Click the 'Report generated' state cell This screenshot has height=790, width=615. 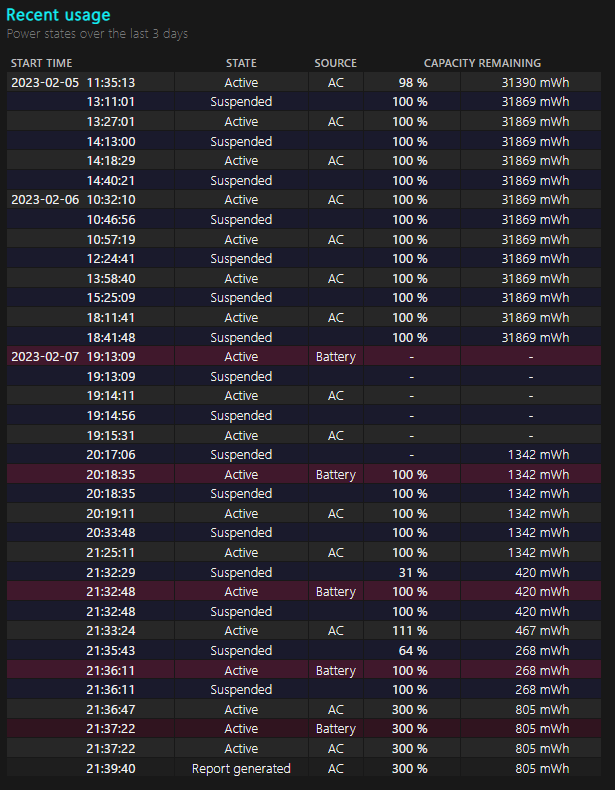click(x=241, y=769)
